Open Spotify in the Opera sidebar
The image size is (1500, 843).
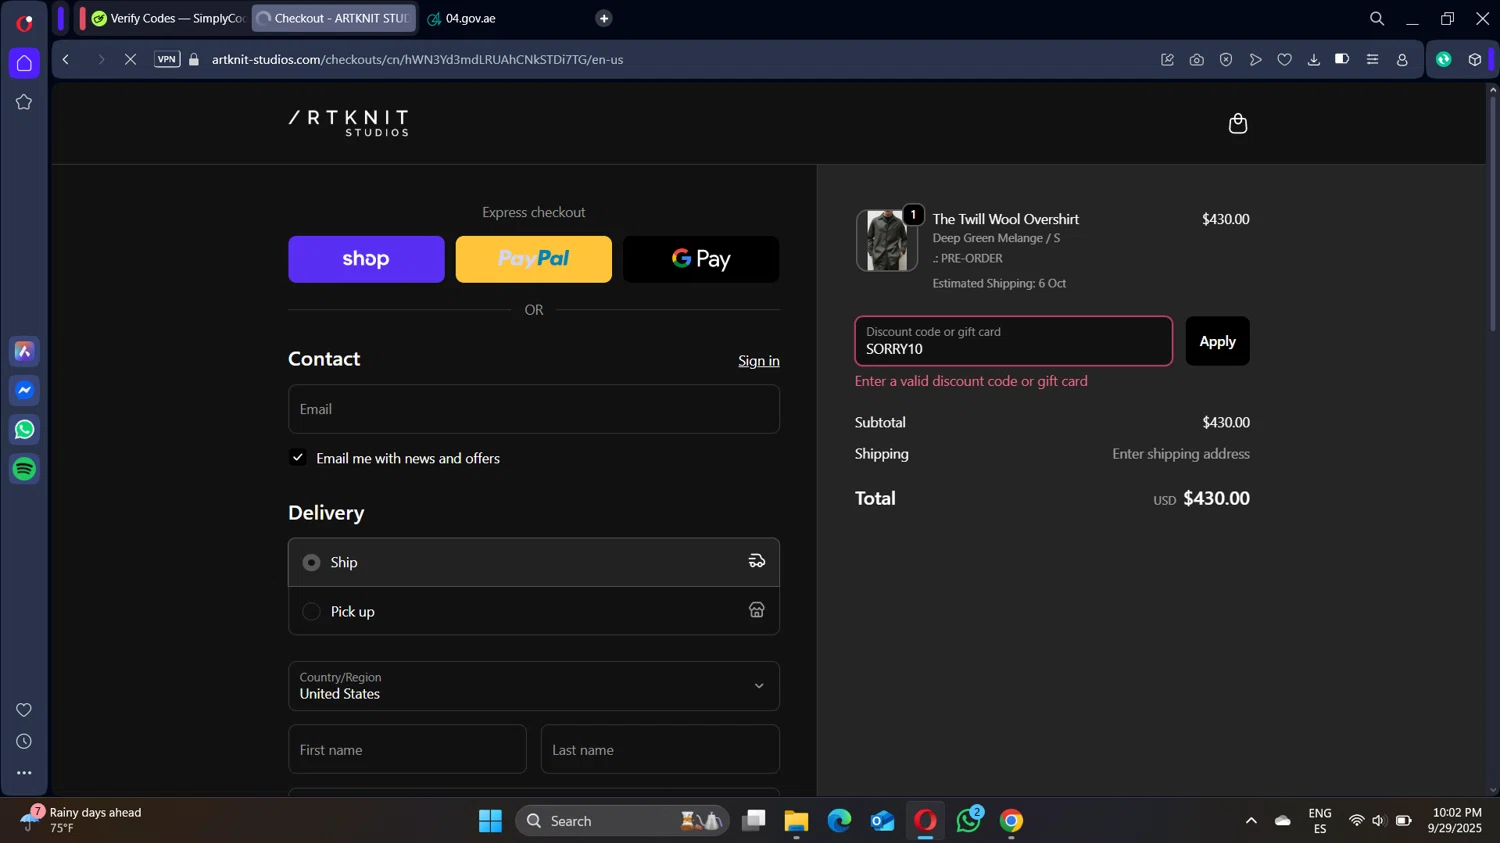(x=24, y=469)
